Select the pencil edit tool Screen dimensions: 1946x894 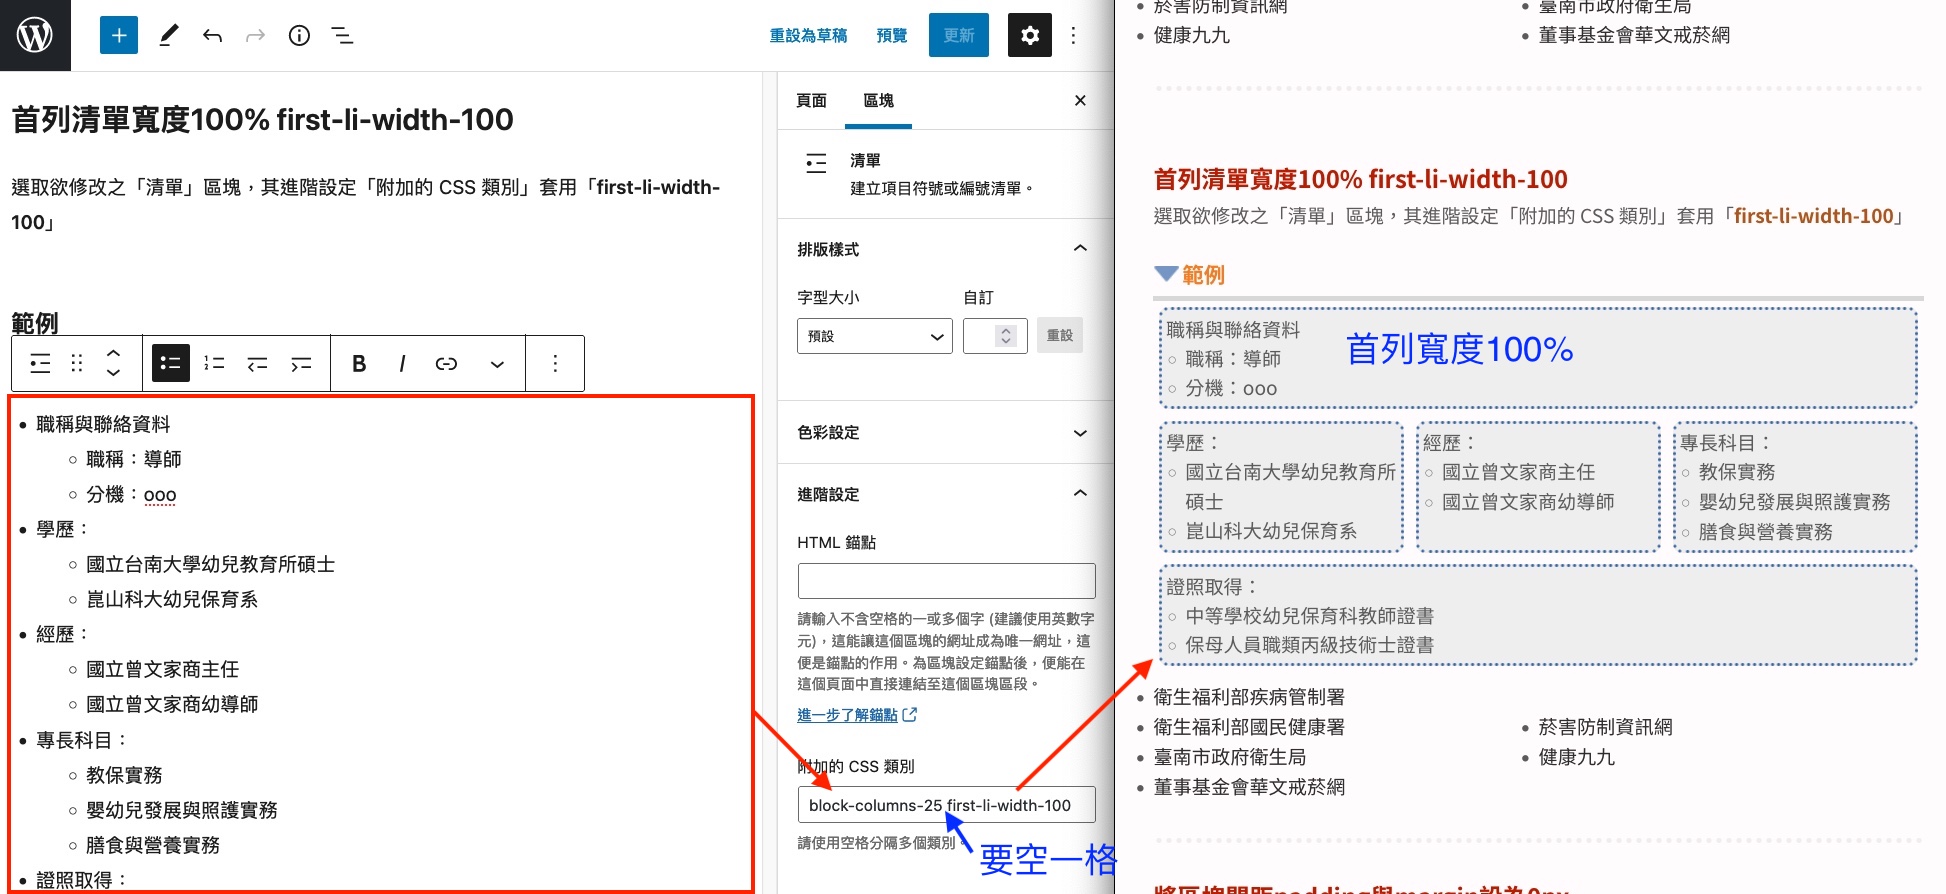(169, 36)
